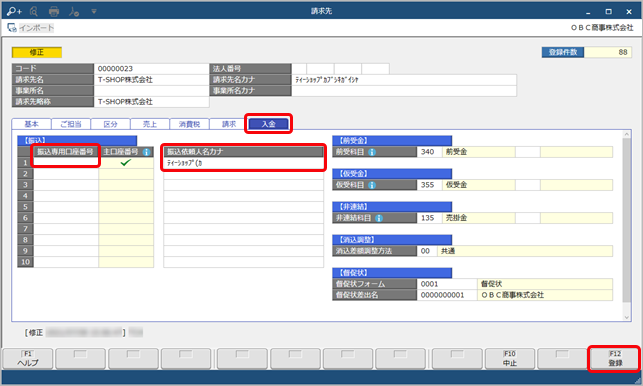Click the 消込差額調整方法 code field 00
The height and width of the screenshot is (386, 643).
pos(427,251)
